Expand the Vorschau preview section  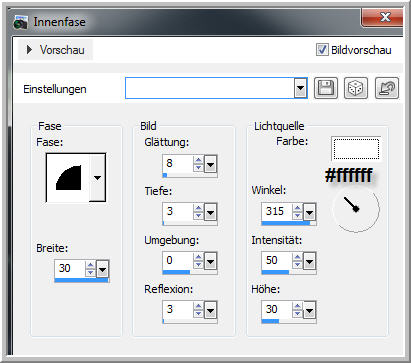[x=29, y=50]
